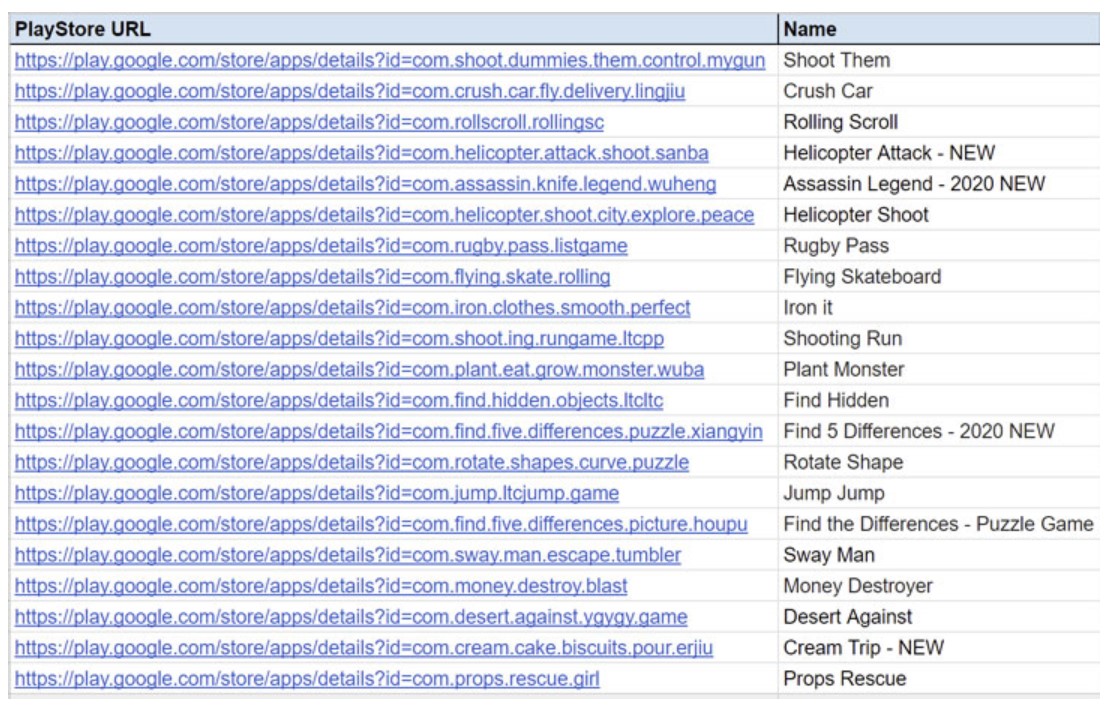Select the Money Destroyer name cell

939,586
